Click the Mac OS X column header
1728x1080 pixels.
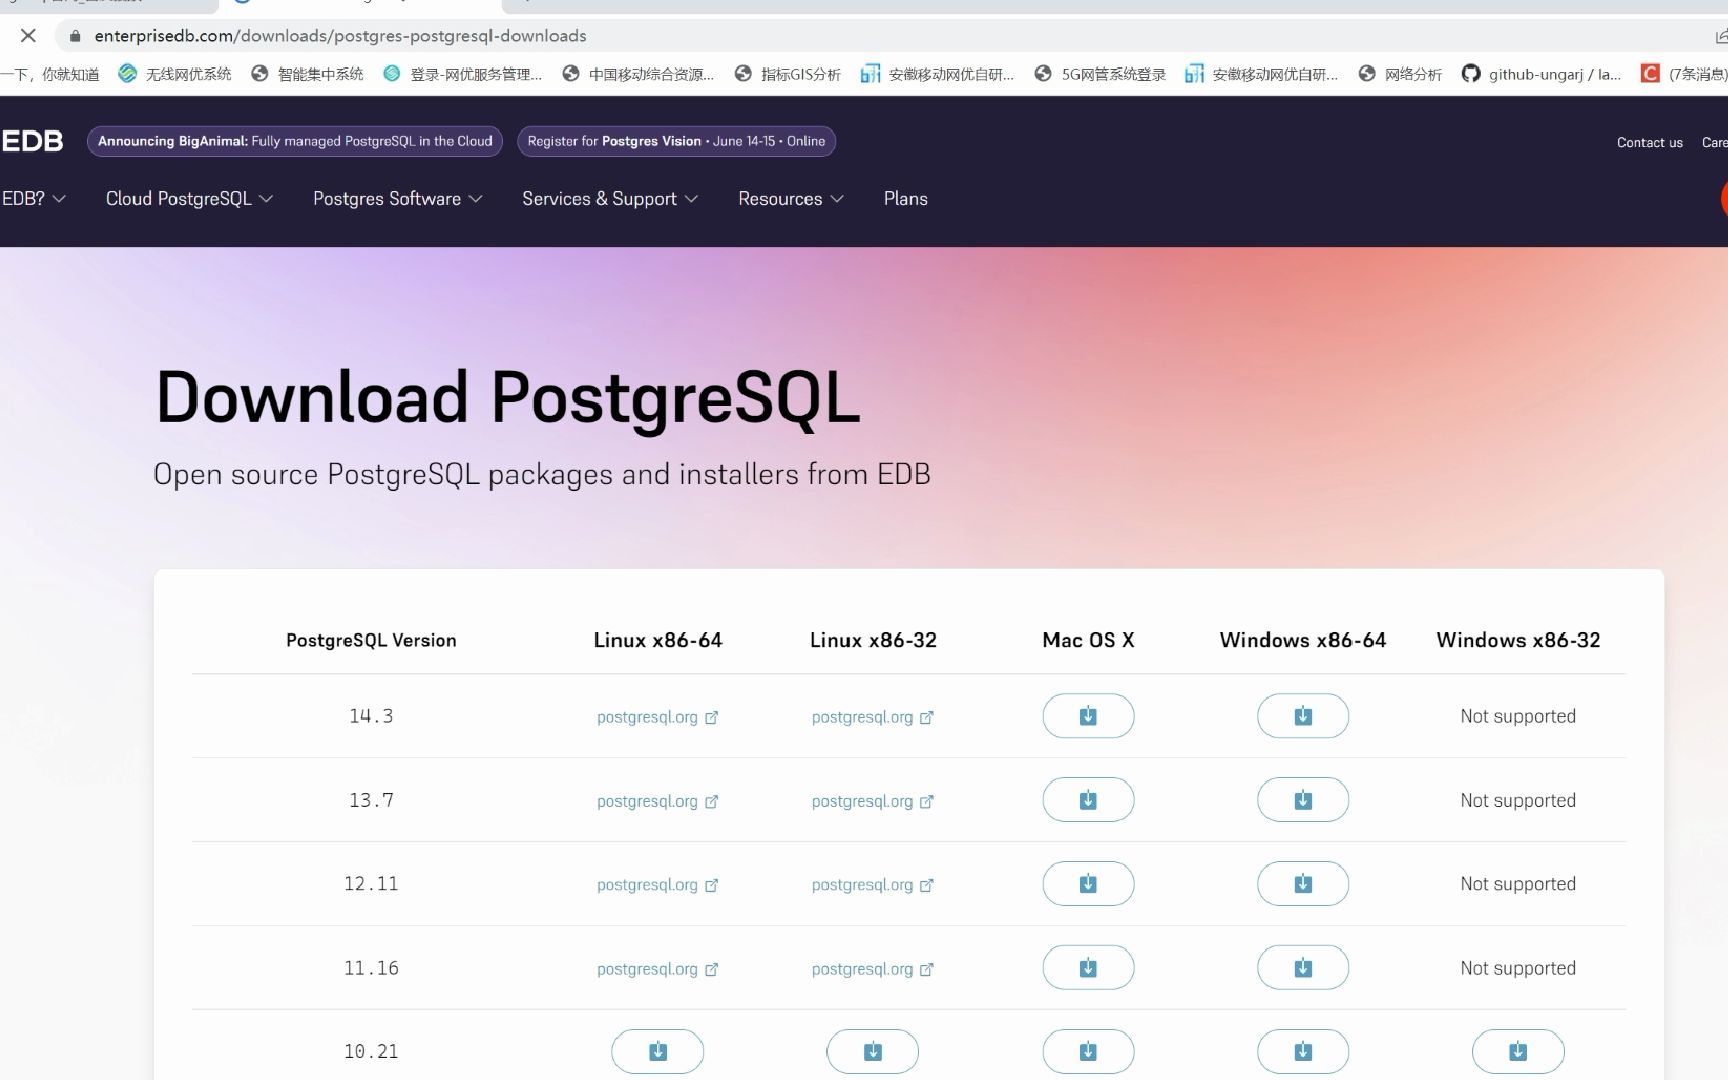click(1088, 640)
